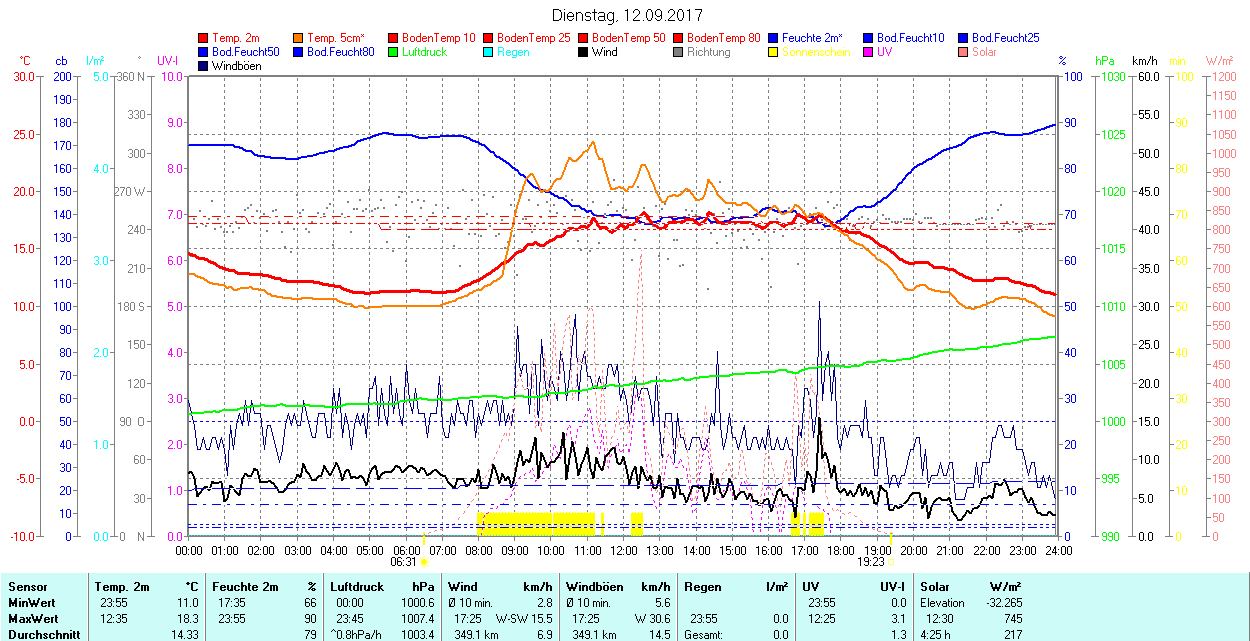This screenshot has width=1250, height=641.
Task: Click the yellow Sonnenschein legend swatch
Action: (x=774, y=52)
